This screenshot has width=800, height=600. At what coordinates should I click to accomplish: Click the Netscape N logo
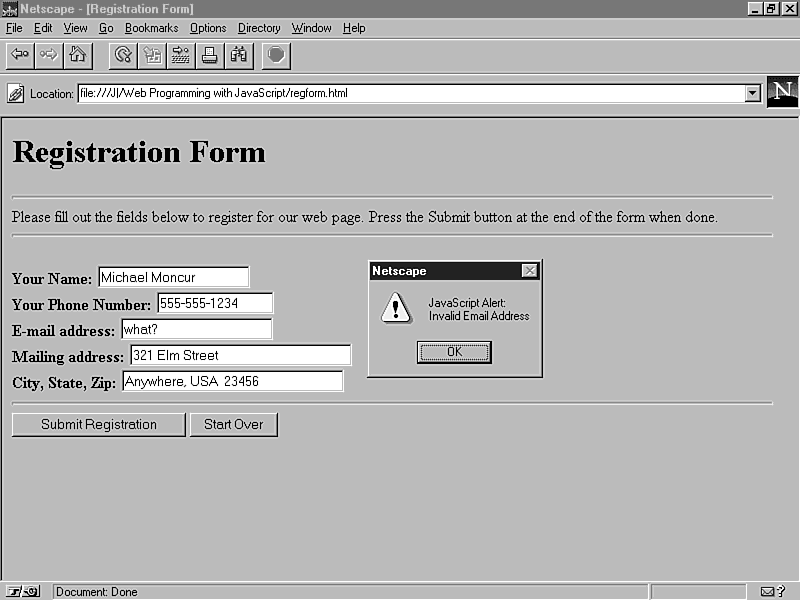coord(782,92)
